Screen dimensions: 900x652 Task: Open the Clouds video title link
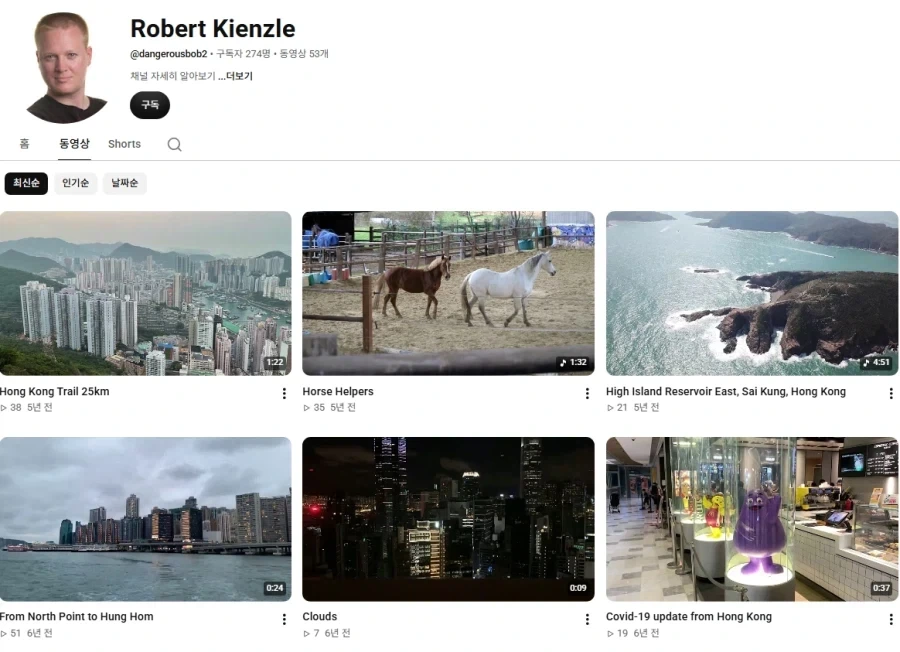(x=320, y=616)
